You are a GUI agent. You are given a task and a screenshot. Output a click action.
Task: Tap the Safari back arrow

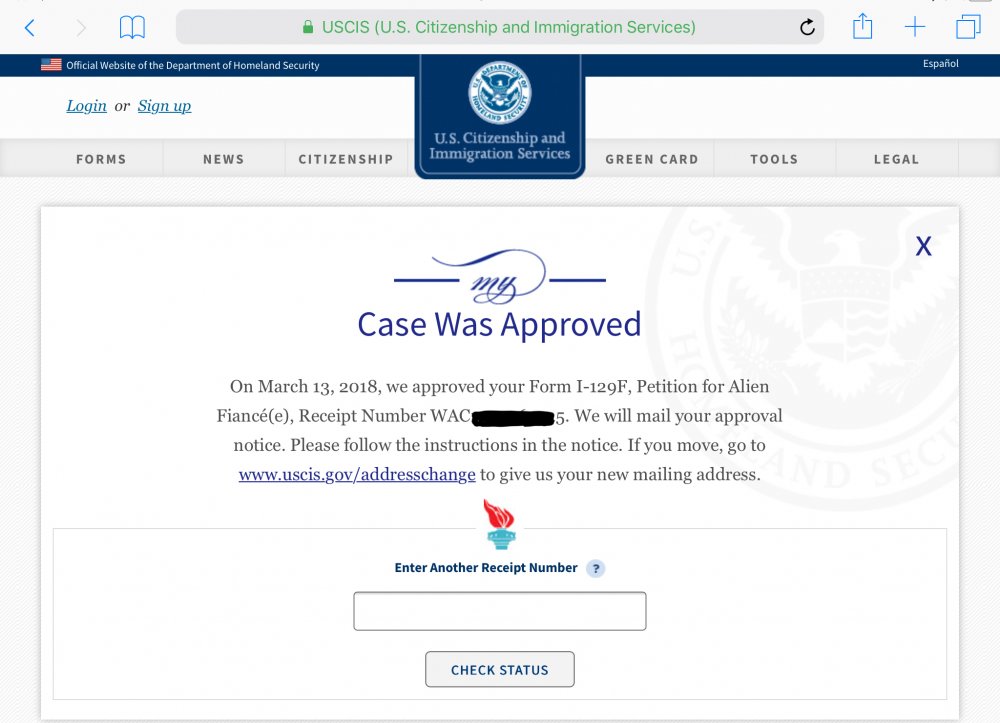[x=29, y=27]
